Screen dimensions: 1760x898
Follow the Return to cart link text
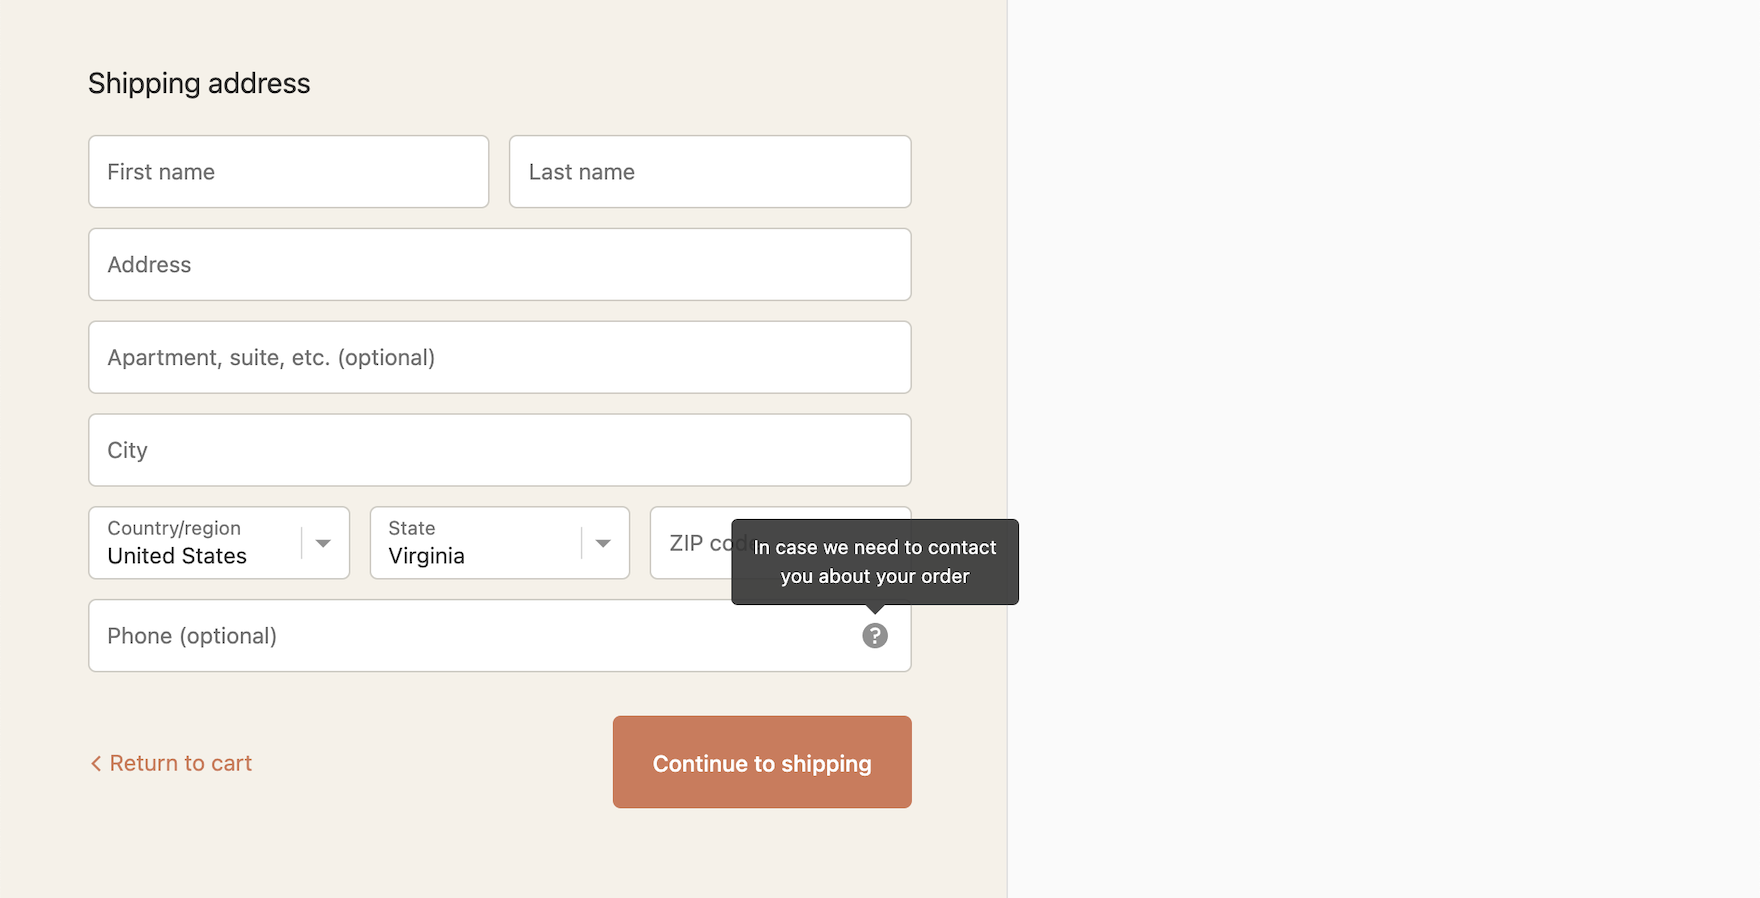pyautogui.click(x=181, y=764)
